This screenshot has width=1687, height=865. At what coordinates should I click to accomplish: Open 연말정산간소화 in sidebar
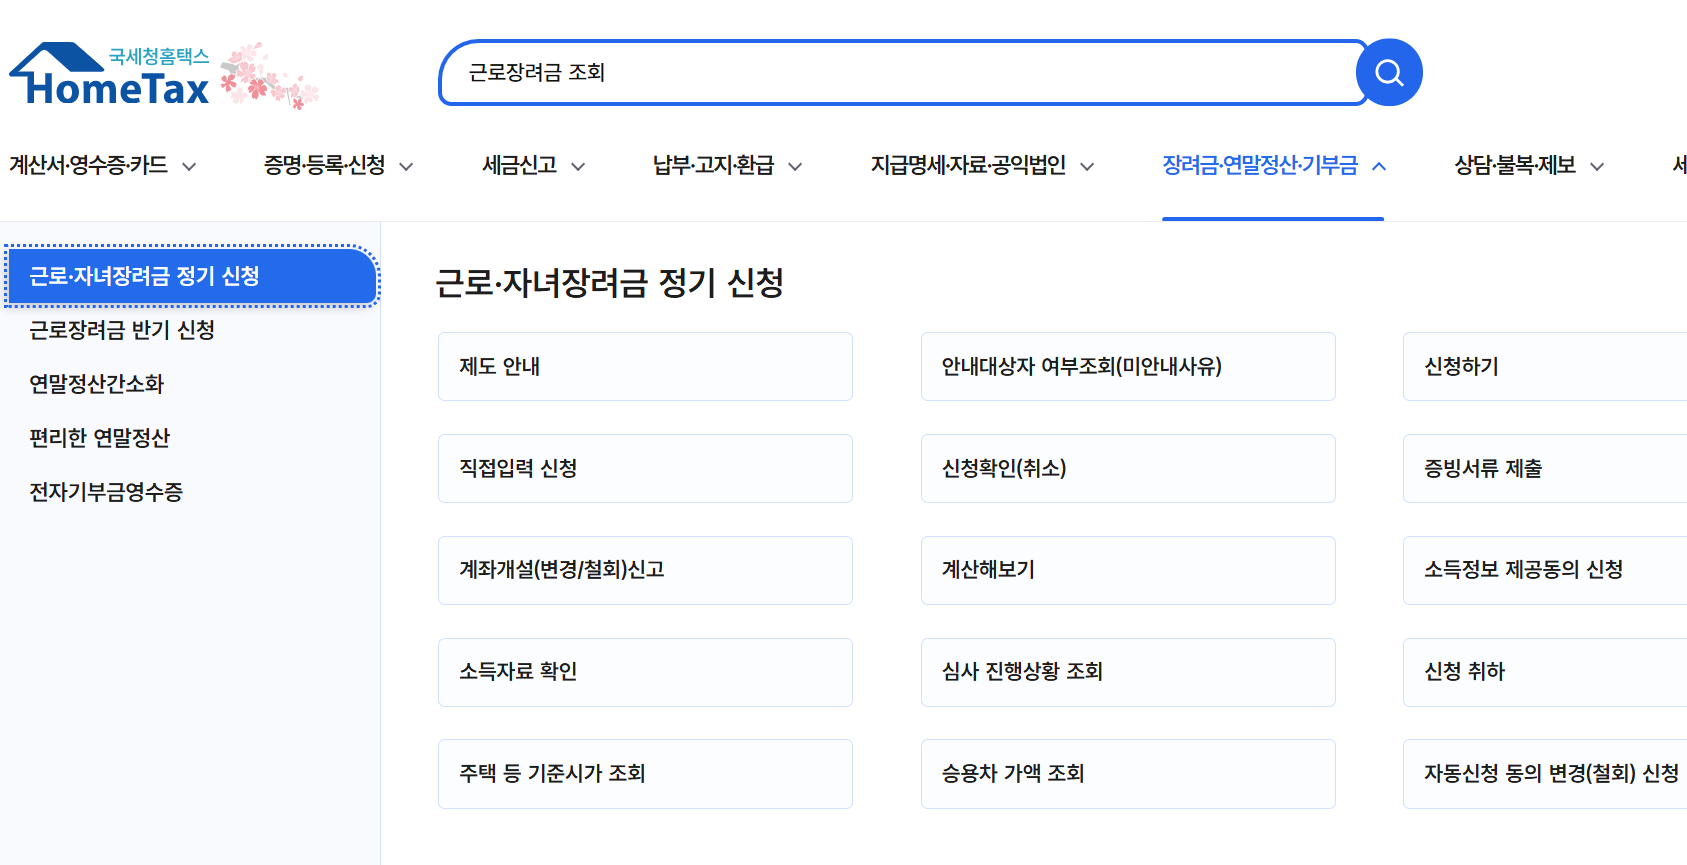[96, 384]
